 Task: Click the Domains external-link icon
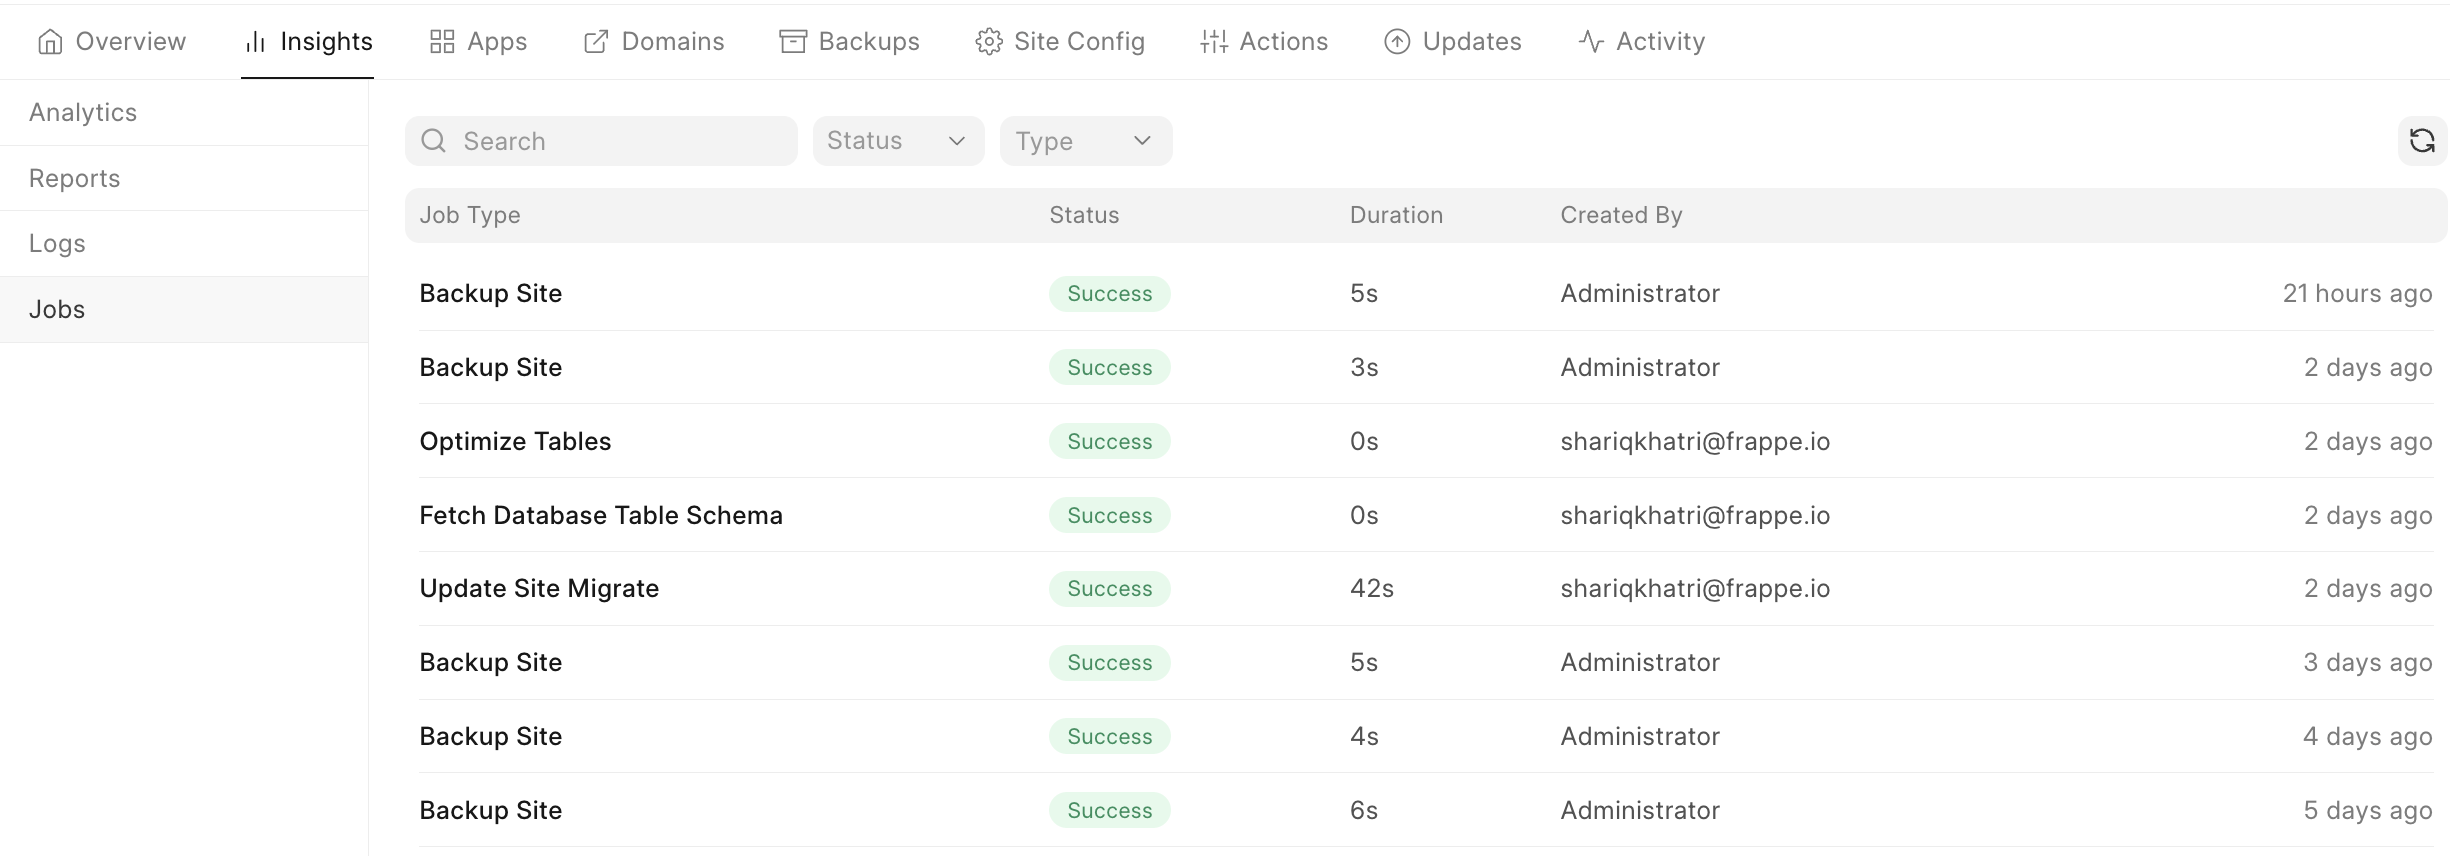(x=596, y=42)
